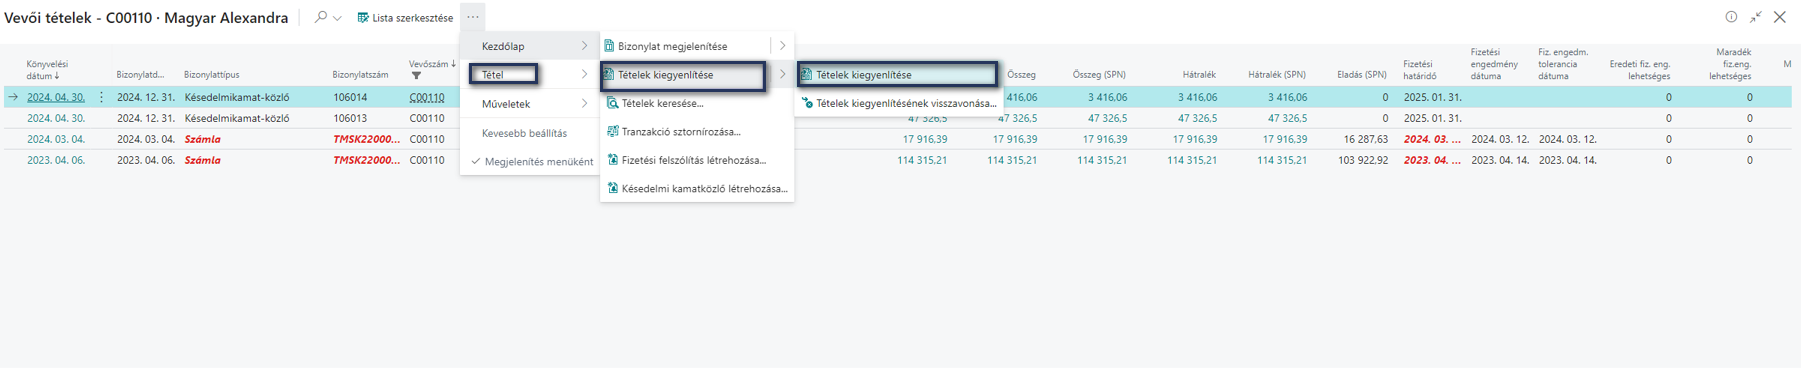Close the Vevői tételek page
Viewport: 1801px width, 368px height.
[1780, 17]
